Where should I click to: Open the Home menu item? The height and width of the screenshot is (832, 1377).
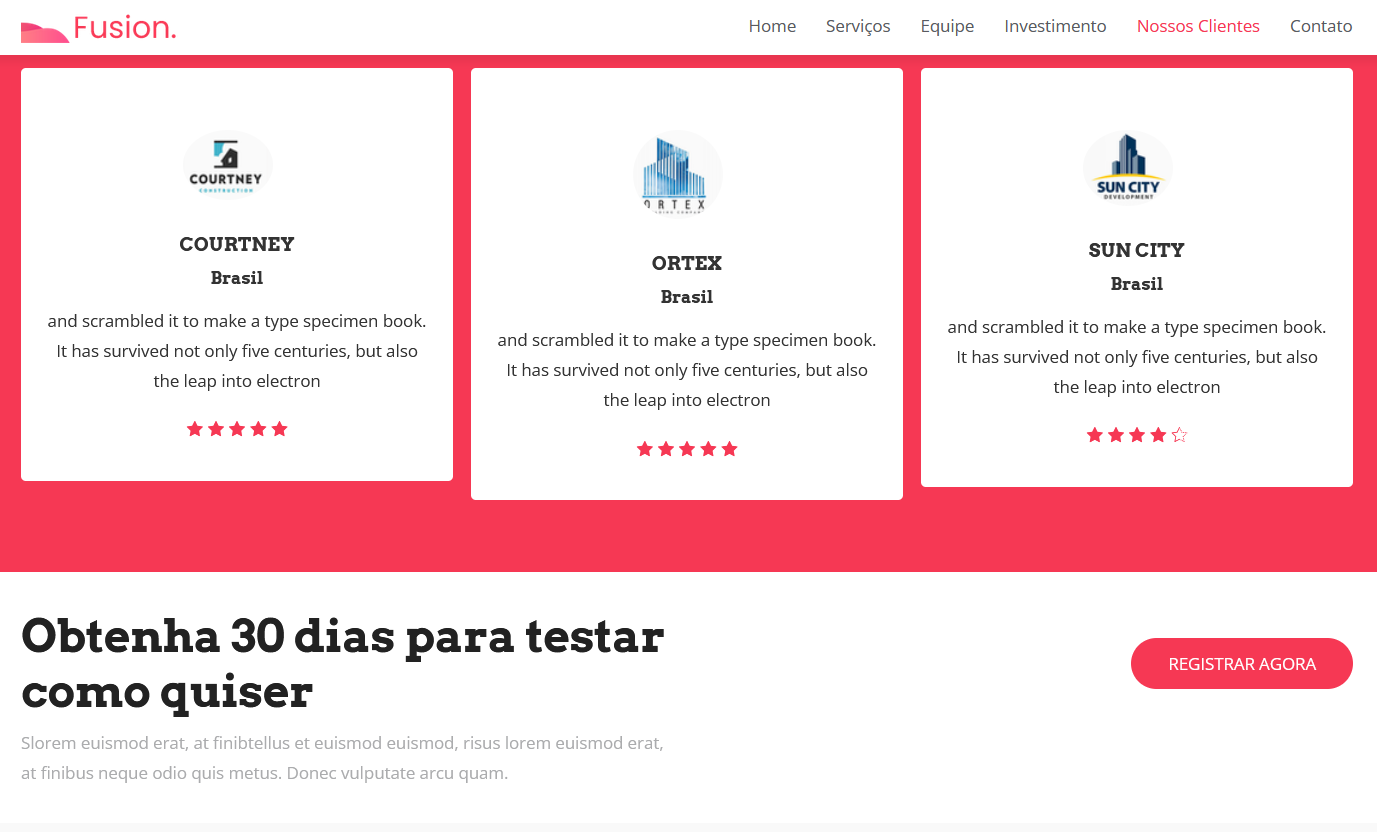pos(772,26)
